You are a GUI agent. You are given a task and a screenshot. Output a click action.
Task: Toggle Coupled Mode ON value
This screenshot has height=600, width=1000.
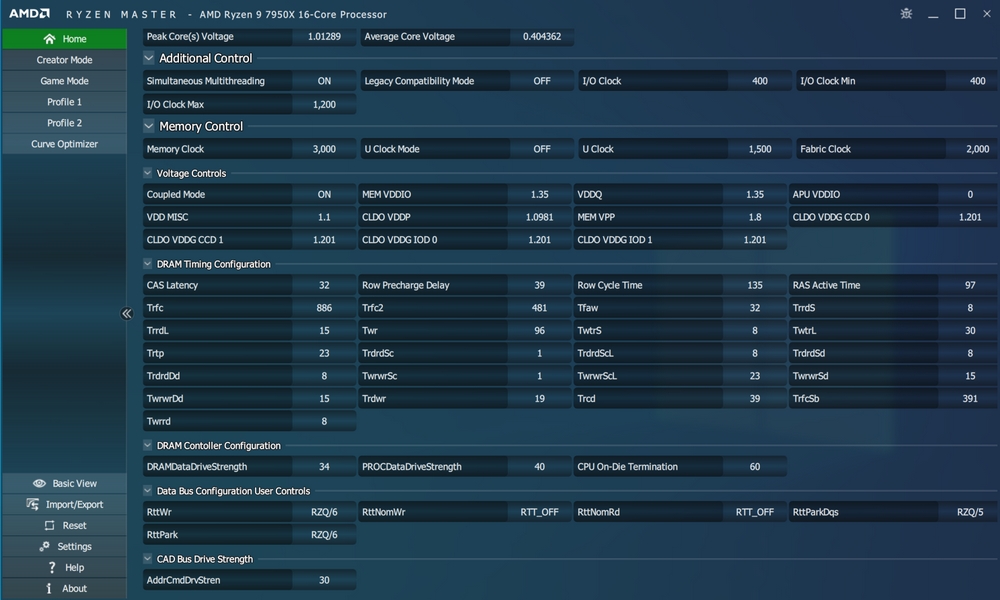click(324, 194)
